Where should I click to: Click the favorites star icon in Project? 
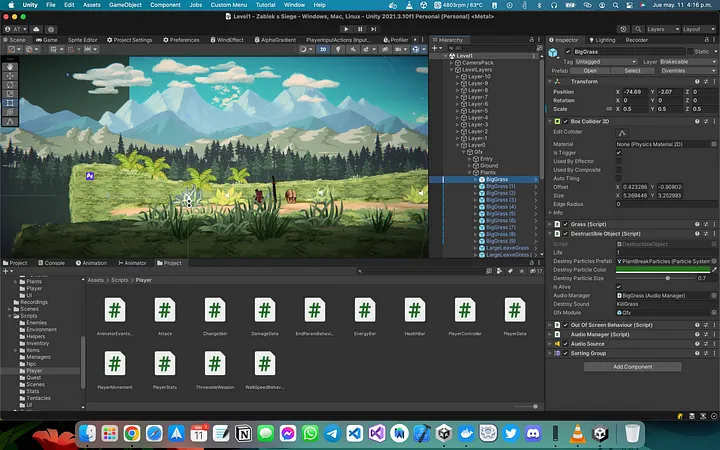(521, 271)
